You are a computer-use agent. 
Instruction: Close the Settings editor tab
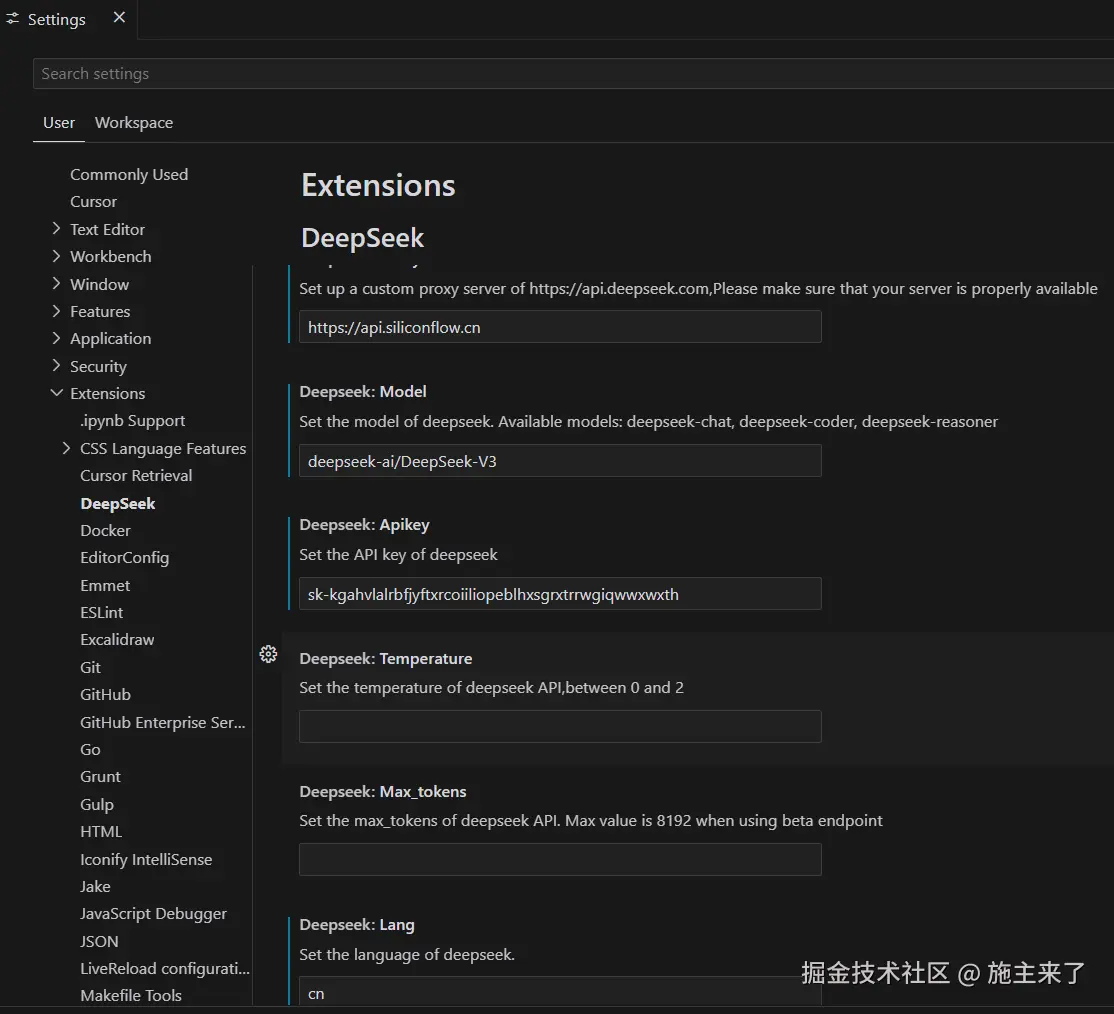(x=119, y=18)
